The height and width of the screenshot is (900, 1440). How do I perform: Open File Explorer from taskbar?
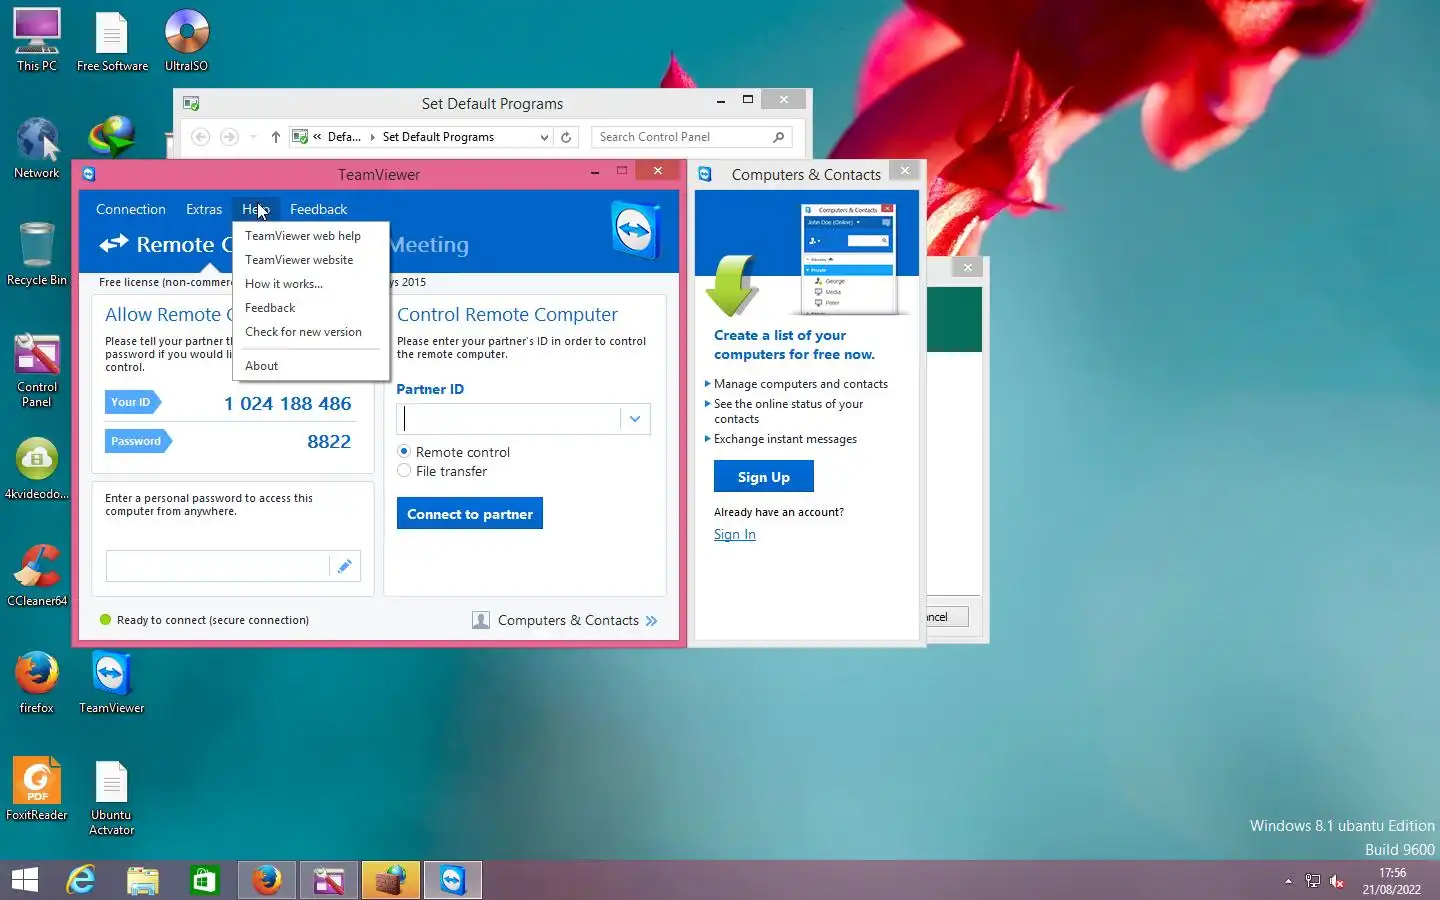click(x=143, y=880)
